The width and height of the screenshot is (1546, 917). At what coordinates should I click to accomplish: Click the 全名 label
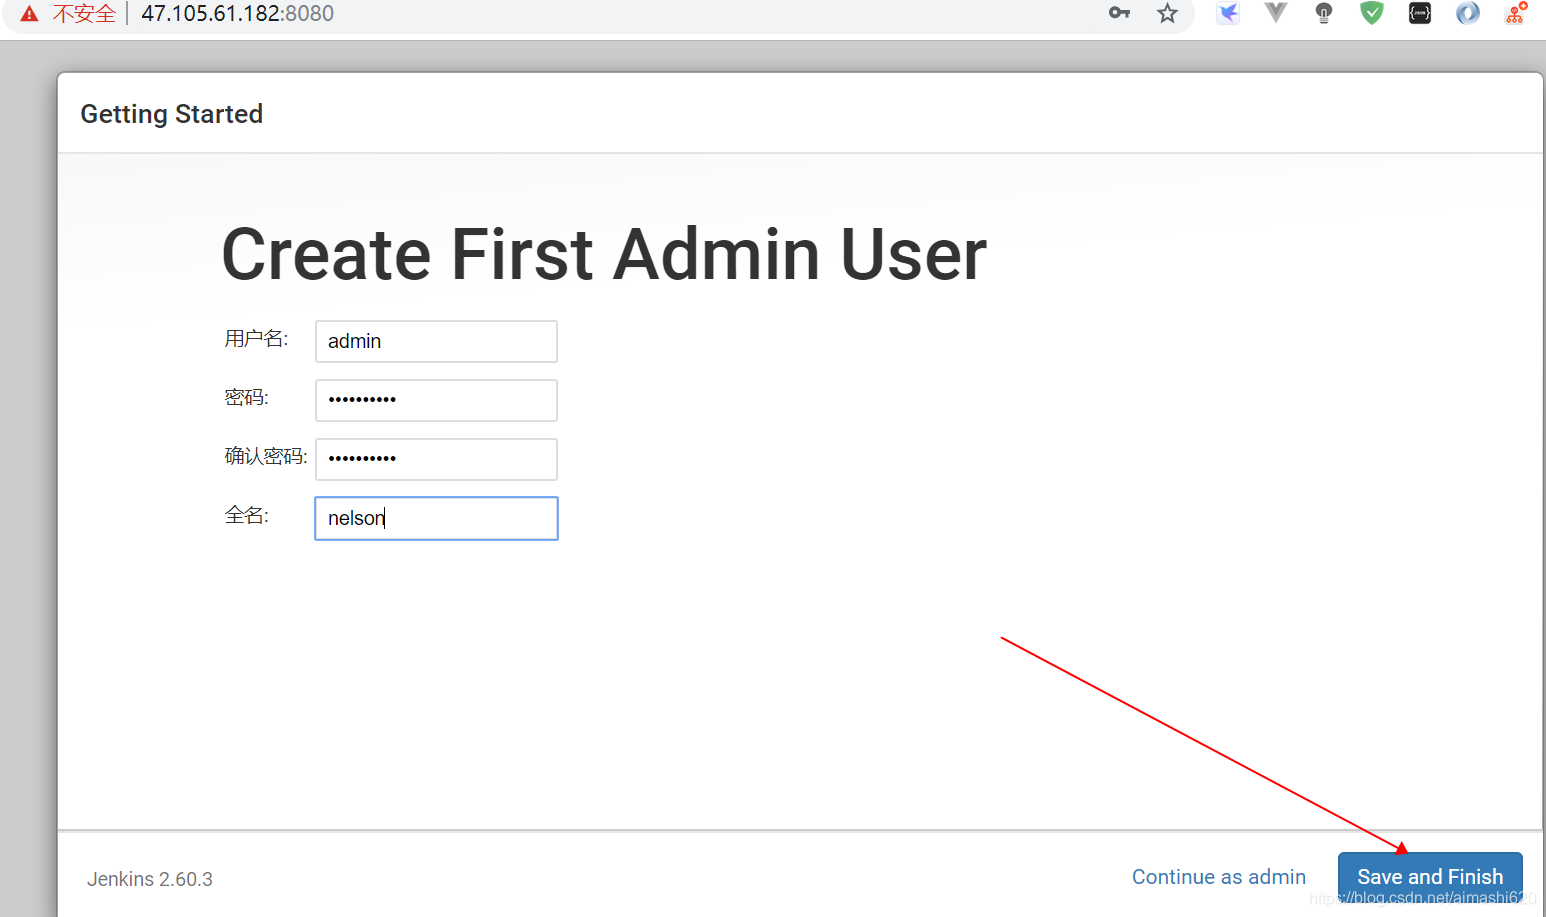246,515
